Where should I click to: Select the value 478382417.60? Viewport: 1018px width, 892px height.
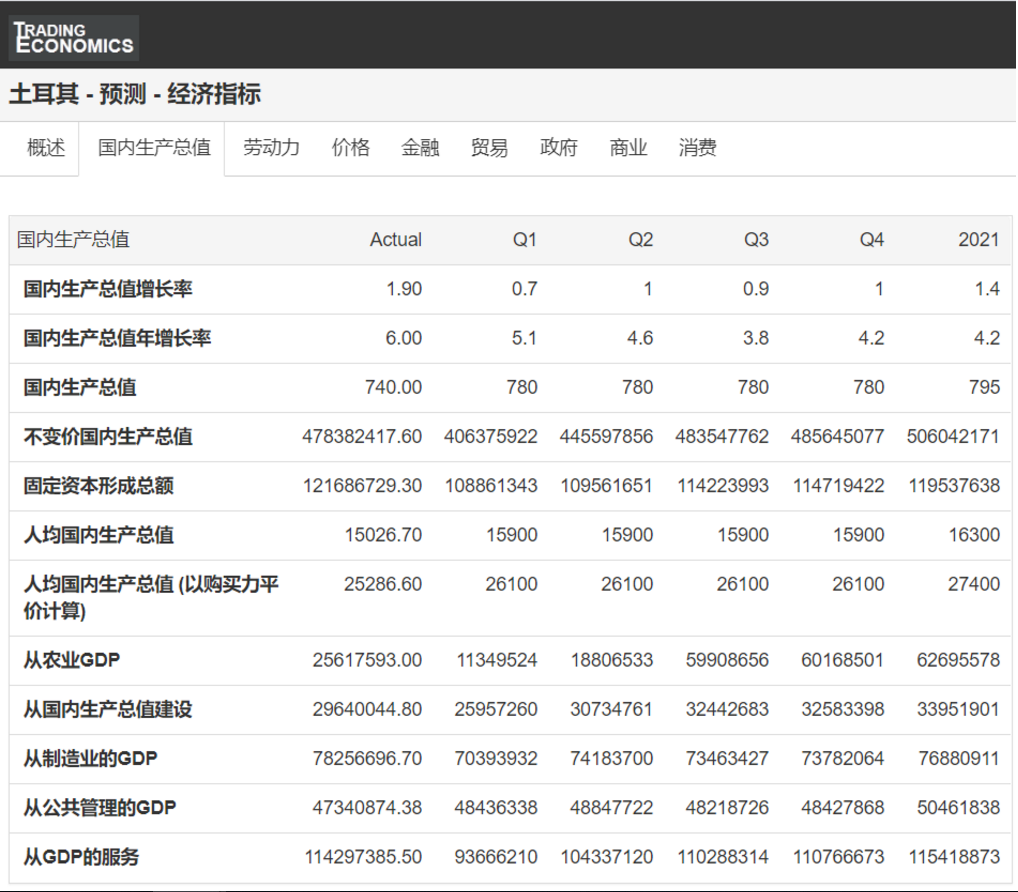tap(362, 437)
